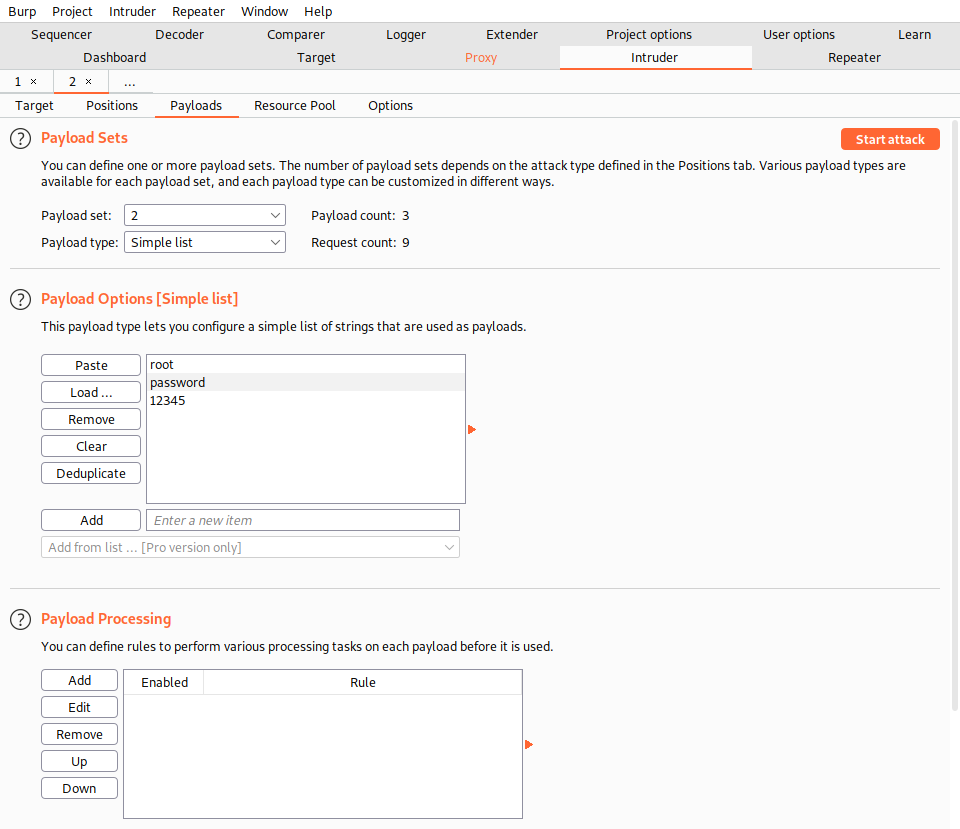Click the Payload Processing help icon
This screenshot has height=829, width=960.
(20, 620)
